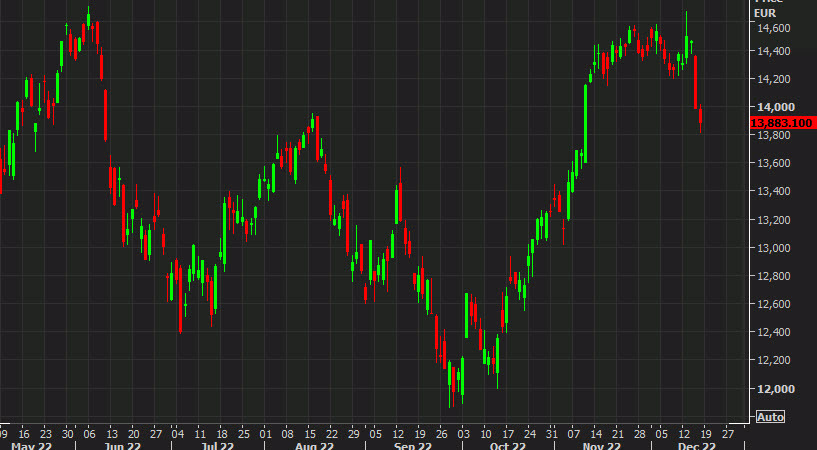Click the 10 date tick label
This screenshot has height=450, width=817.
pyautogui.click(x=486, y=434)
